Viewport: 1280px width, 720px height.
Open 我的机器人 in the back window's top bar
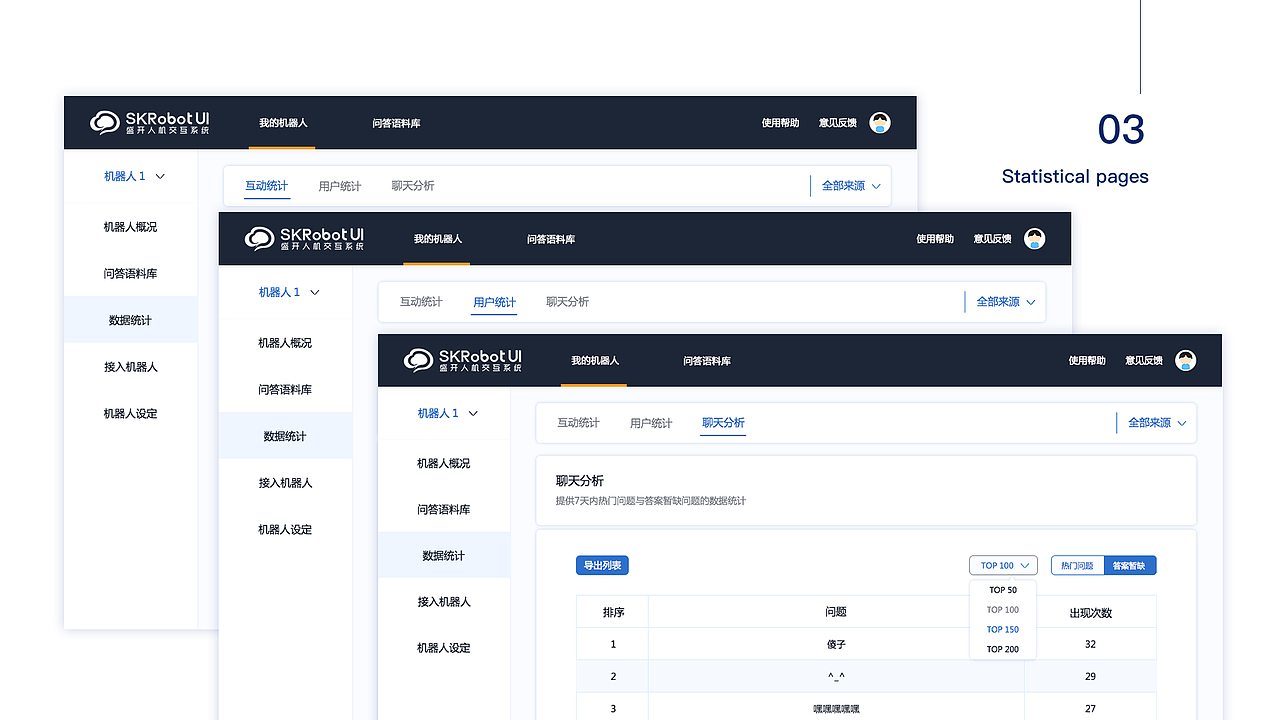pos(283,123)
